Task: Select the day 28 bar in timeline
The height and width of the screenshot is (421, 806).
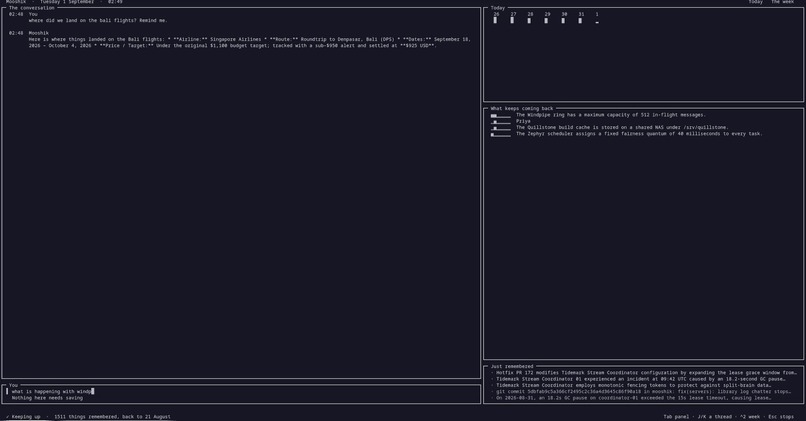Action: (529, 21)
